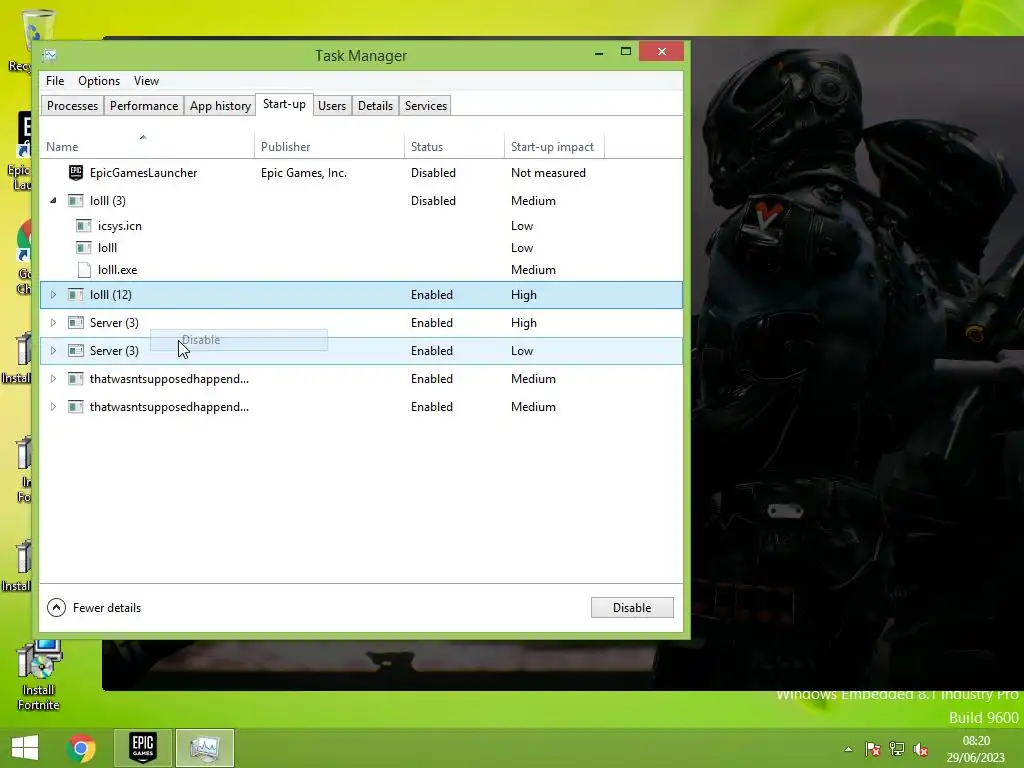The width and height of the screenshot is (1024, 768).
Task: Click the Epic Games, Inc. publisher cell
Action: 304,173
